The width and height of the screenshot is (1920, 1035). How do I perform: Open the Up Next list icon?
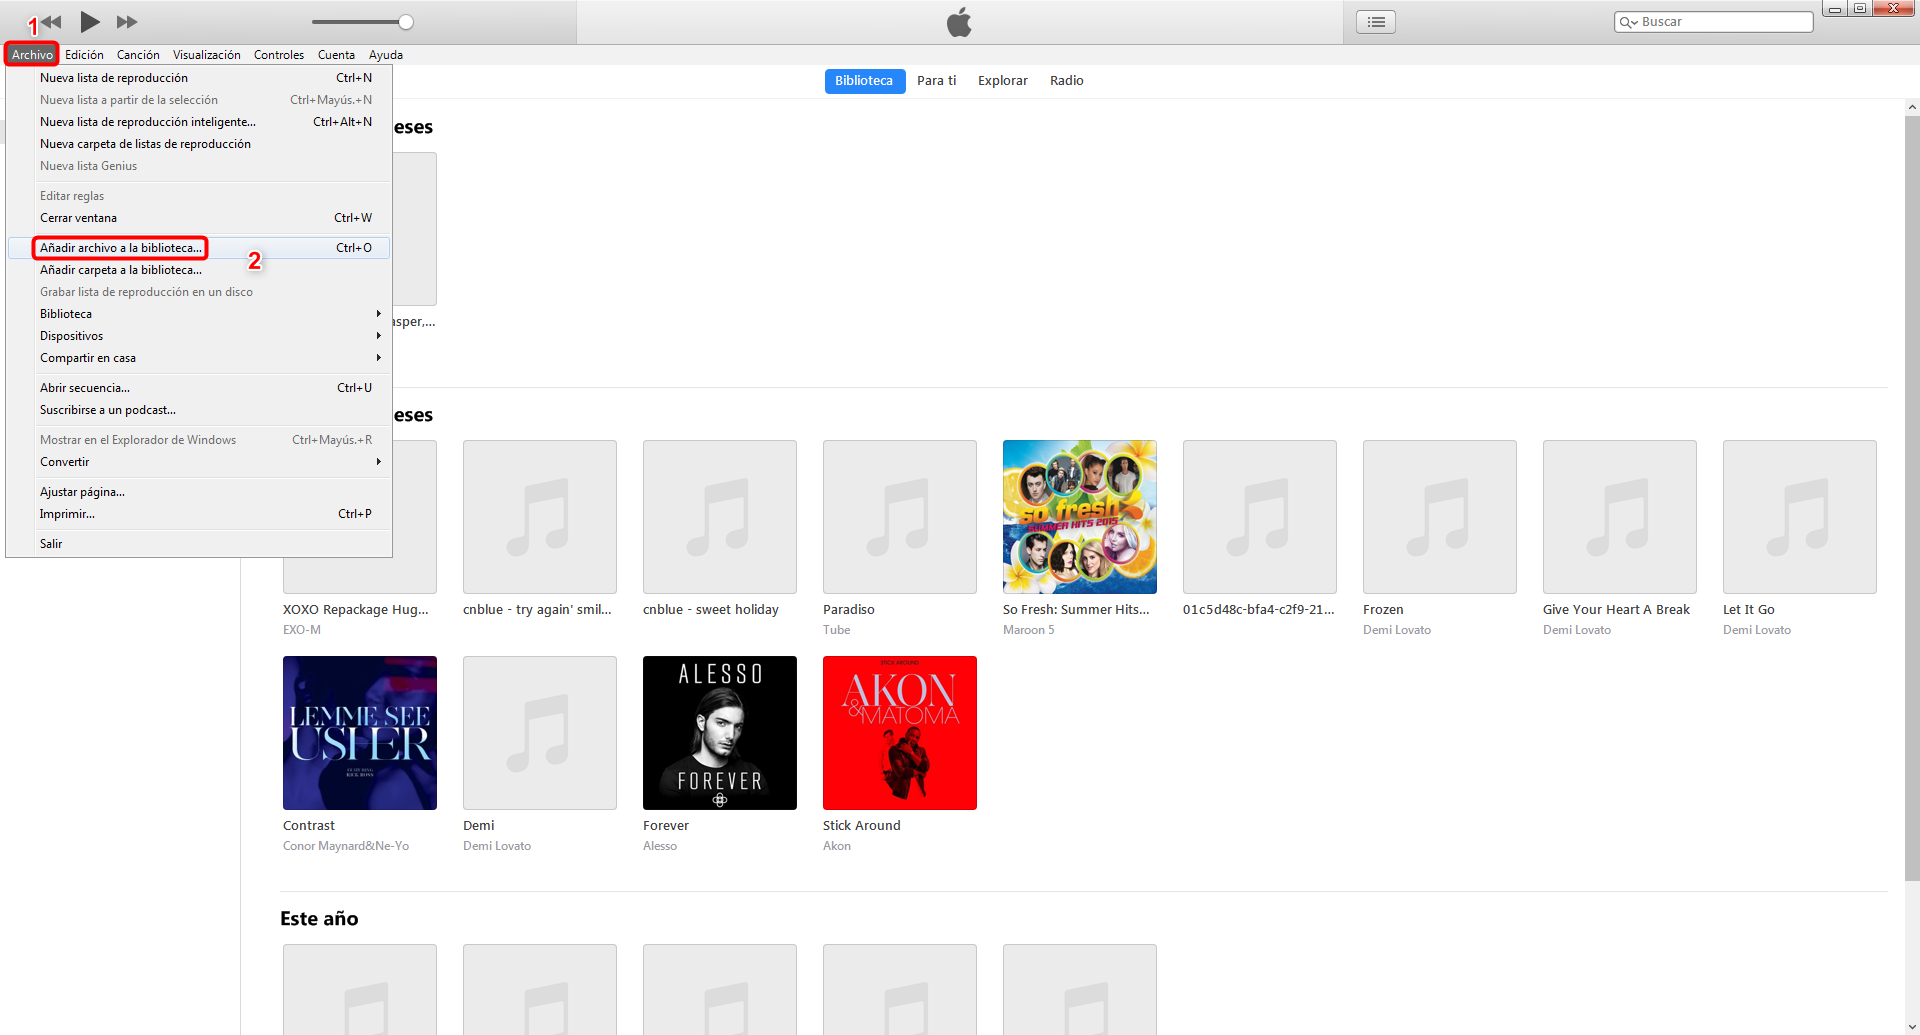[x=1375, y=21]
